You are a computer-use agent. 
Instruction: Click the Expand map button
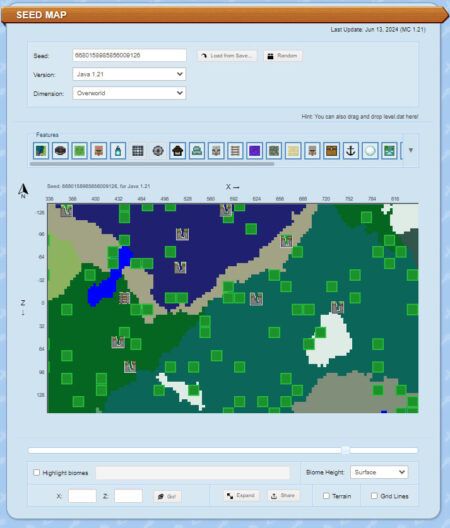[x=242, y=495]
